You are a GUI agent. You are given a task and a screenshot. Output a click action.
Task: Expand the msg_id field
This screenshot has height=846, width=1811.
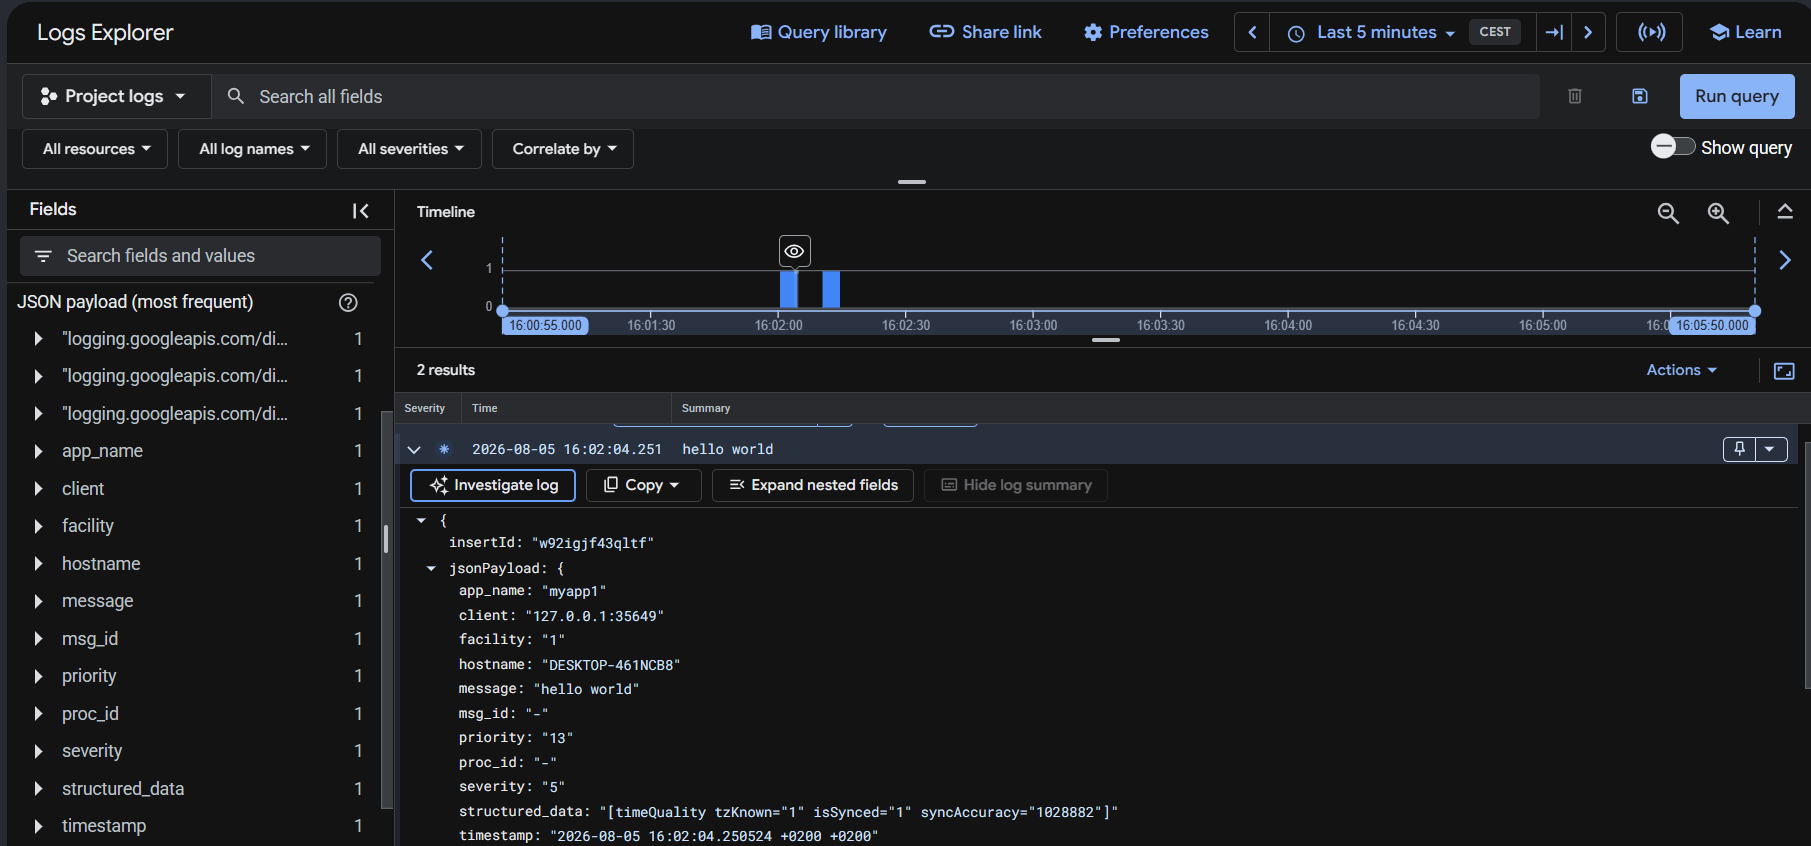pyautogui.click(x=39, y=639)
